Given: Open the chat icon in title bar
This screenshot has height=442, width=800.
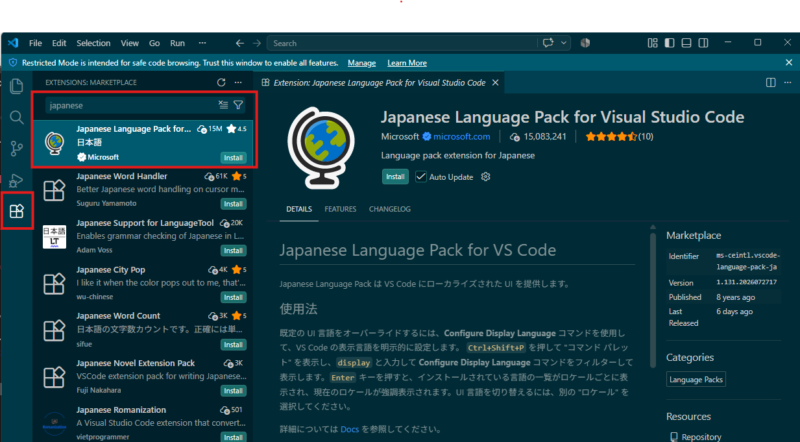Looking at the screenshot, I should [x=548, y=43].
